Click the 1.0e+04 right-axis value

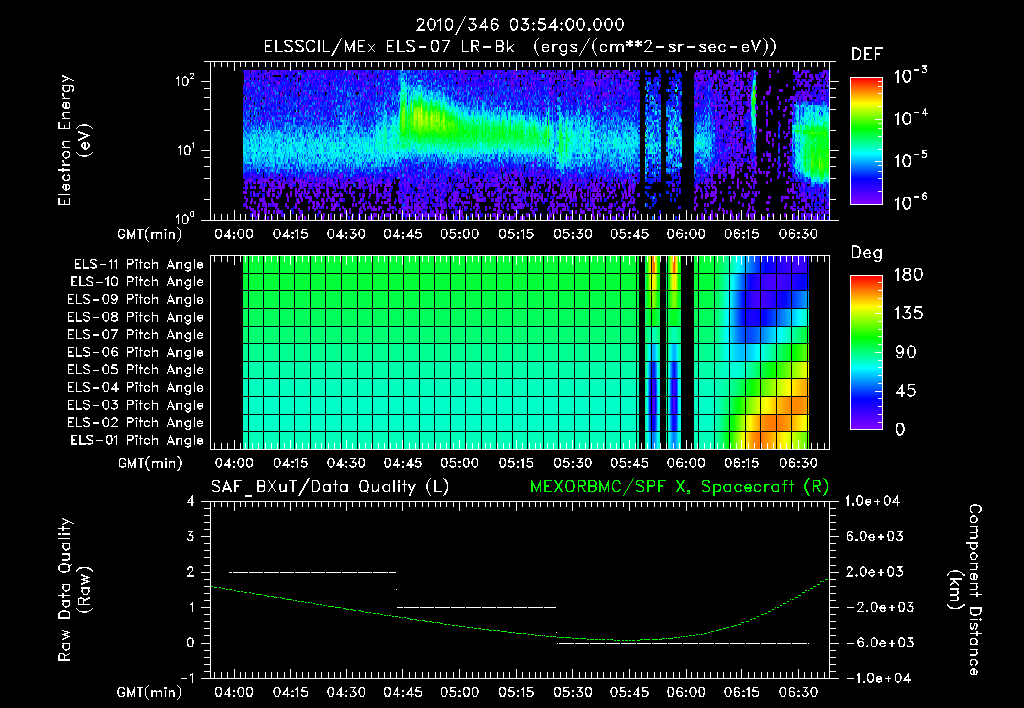click(x=872, y=502)
